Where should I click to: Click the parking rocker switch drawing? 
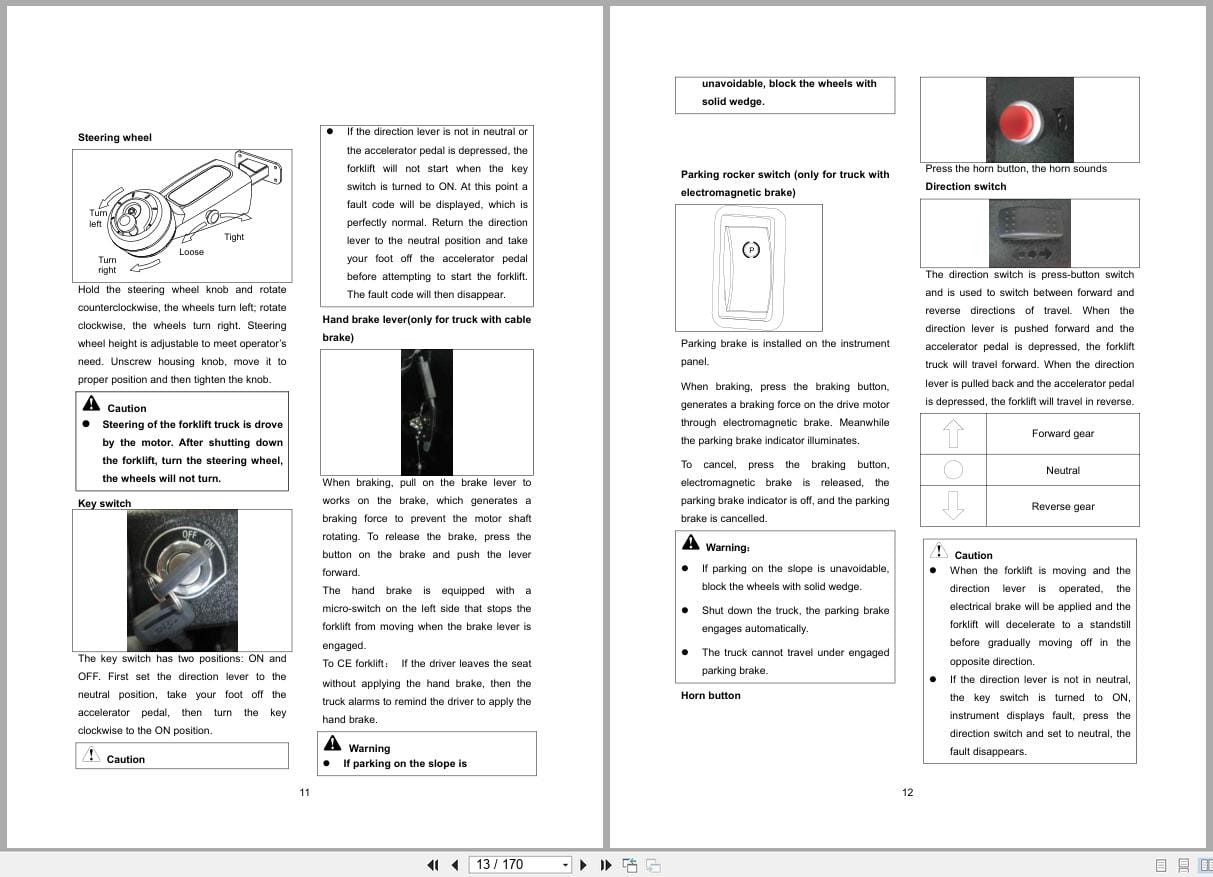[x=748, y=267]
